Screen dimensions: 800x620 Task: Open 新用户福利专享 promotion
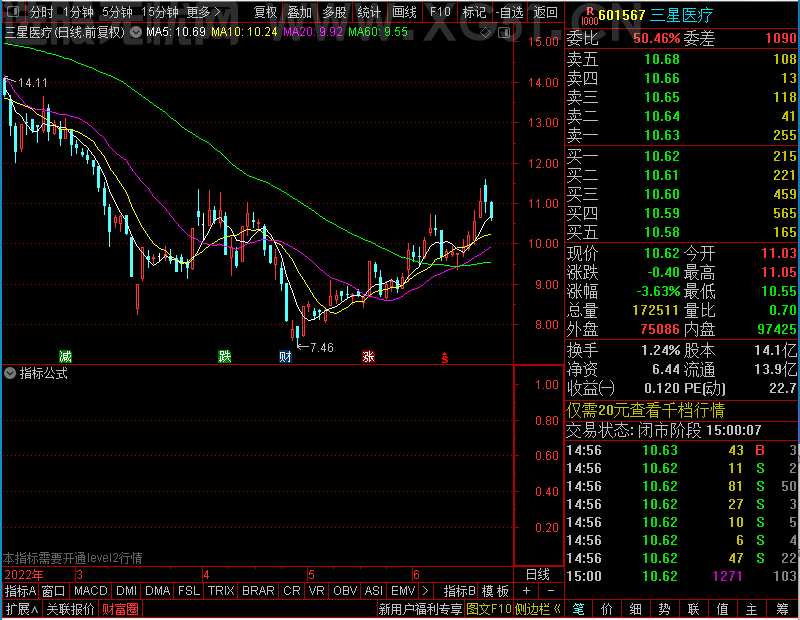420,609
